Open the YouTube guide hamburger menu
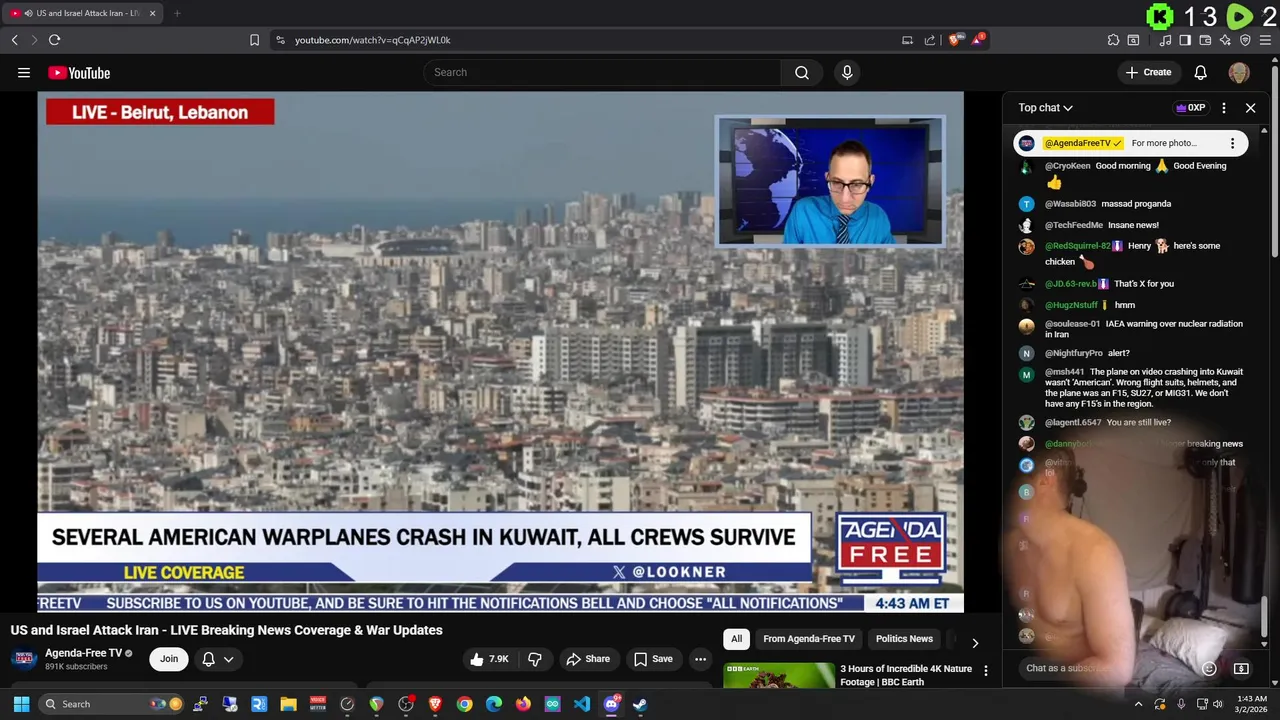Screen dimensions: 1280x720 pos(24,72)
